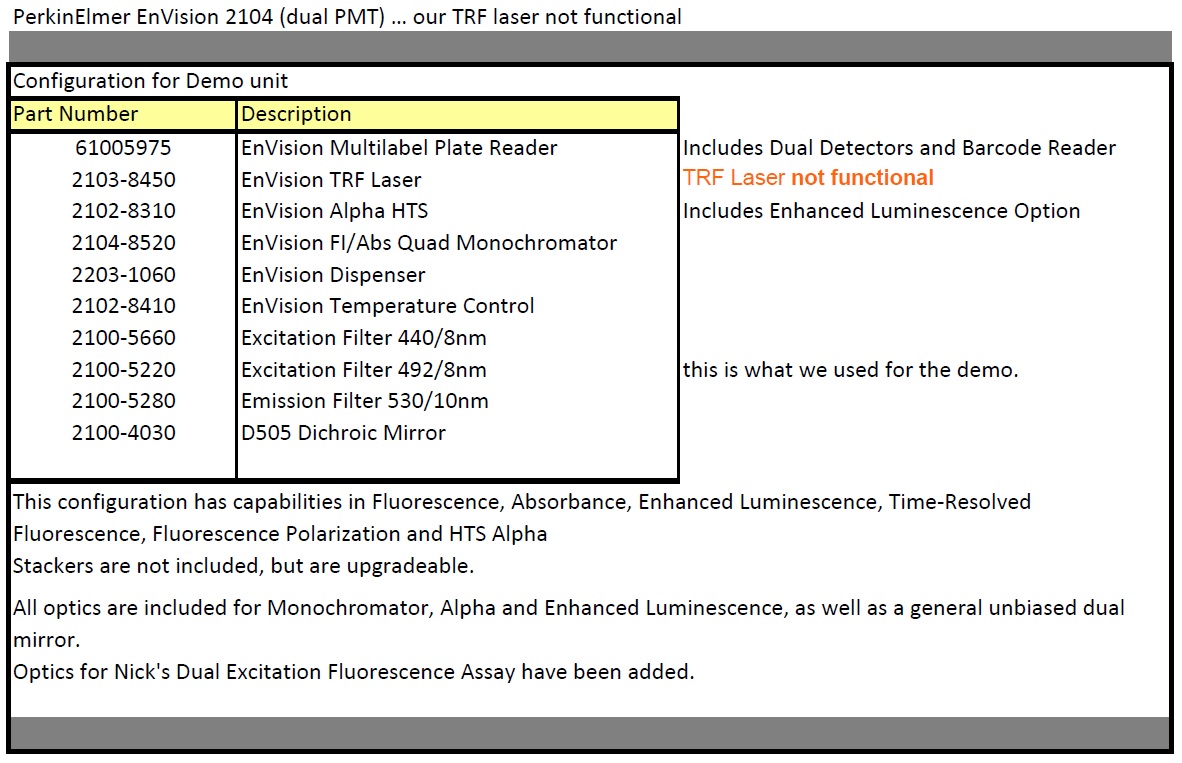Click part number cell 2102-8310
Viewport: 1182px width, 763px height.
click(x=124, y=211)
